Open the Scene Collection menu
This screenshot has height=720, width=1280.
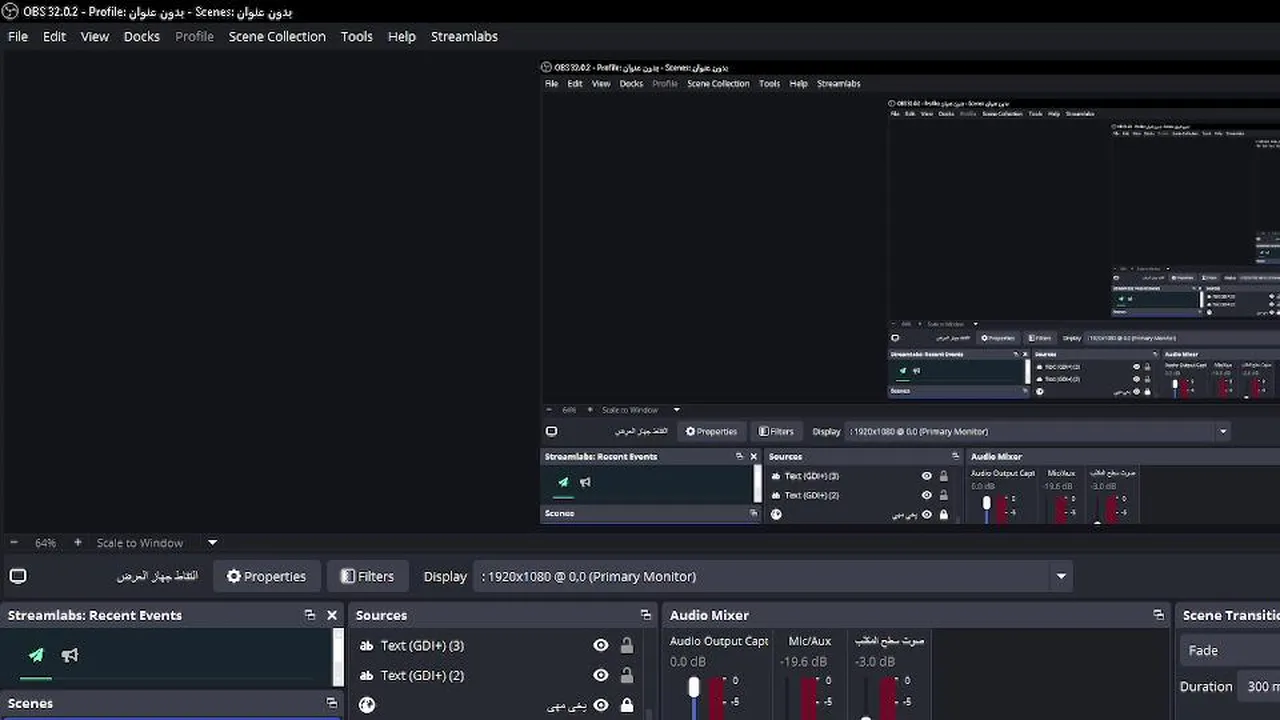tap(277, 36)
